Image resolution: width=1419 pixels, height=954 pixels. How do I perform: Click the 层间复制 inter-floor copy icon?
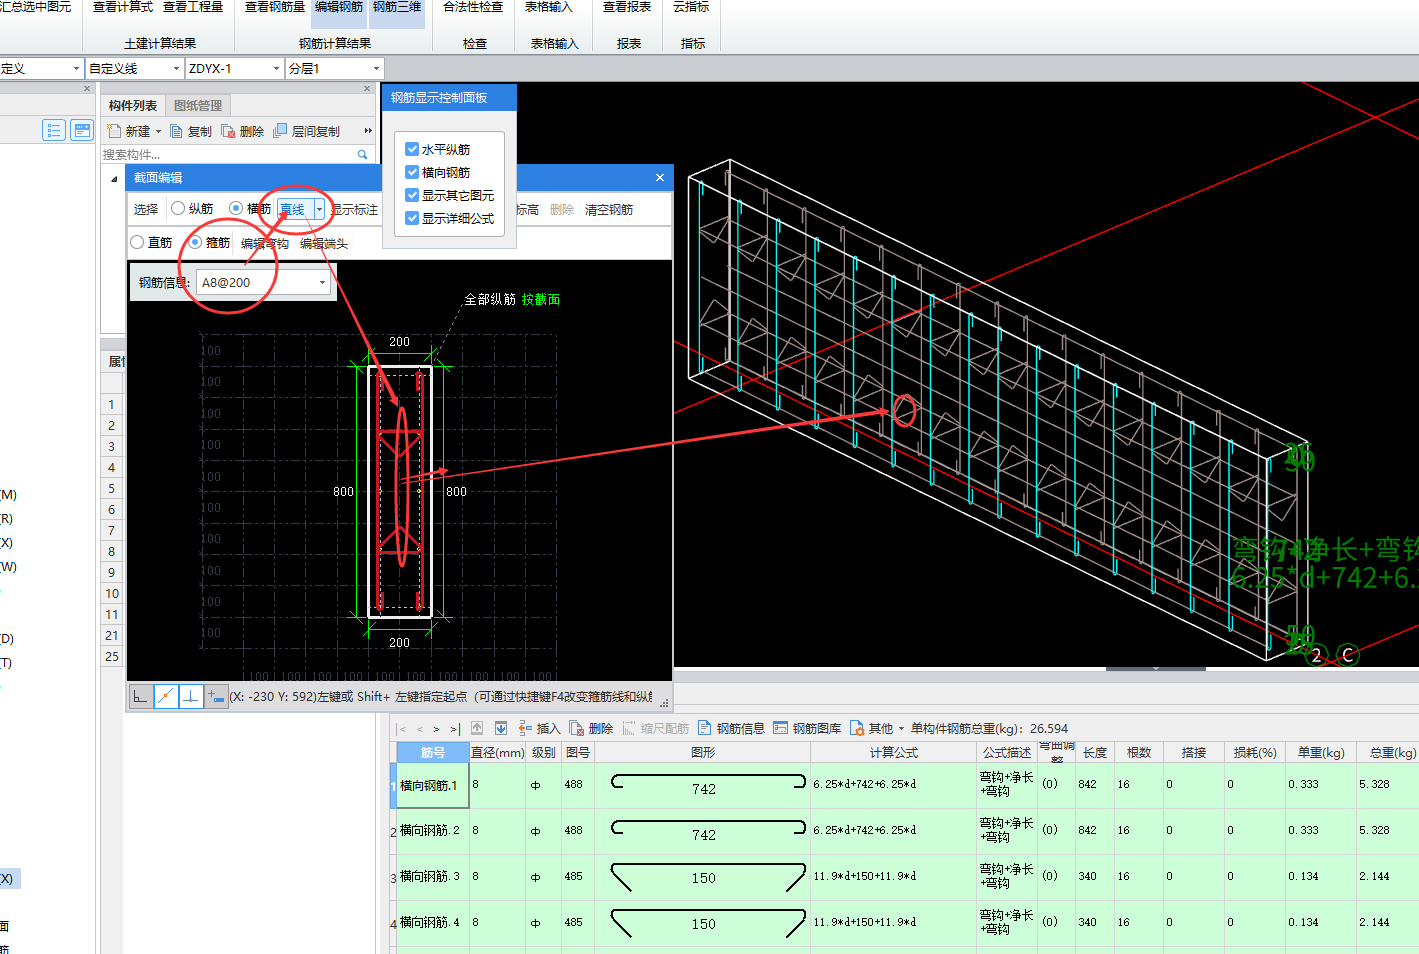[x=280, y=131]
